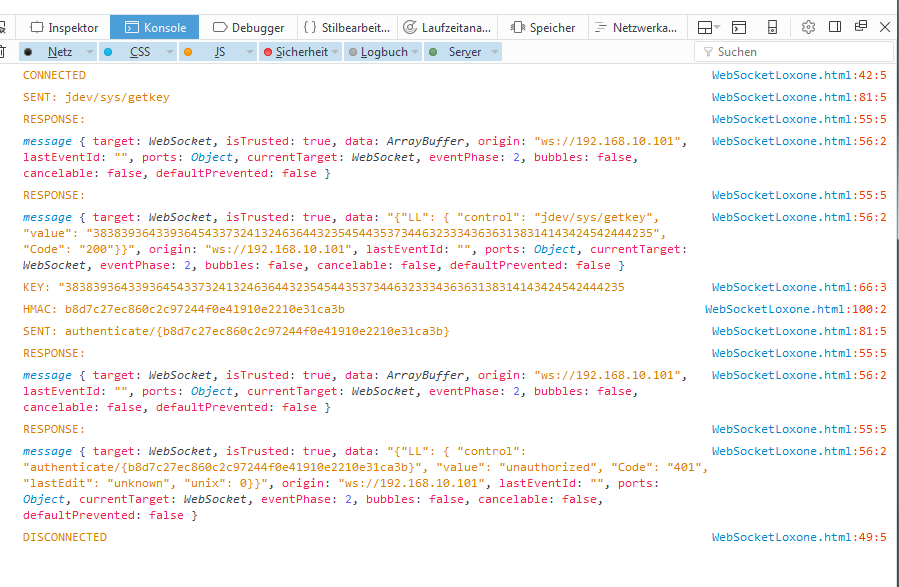The width and height of the screenshot is (899, 587).
Task: Open developer tools settings gear
Action: coord(808,27)
